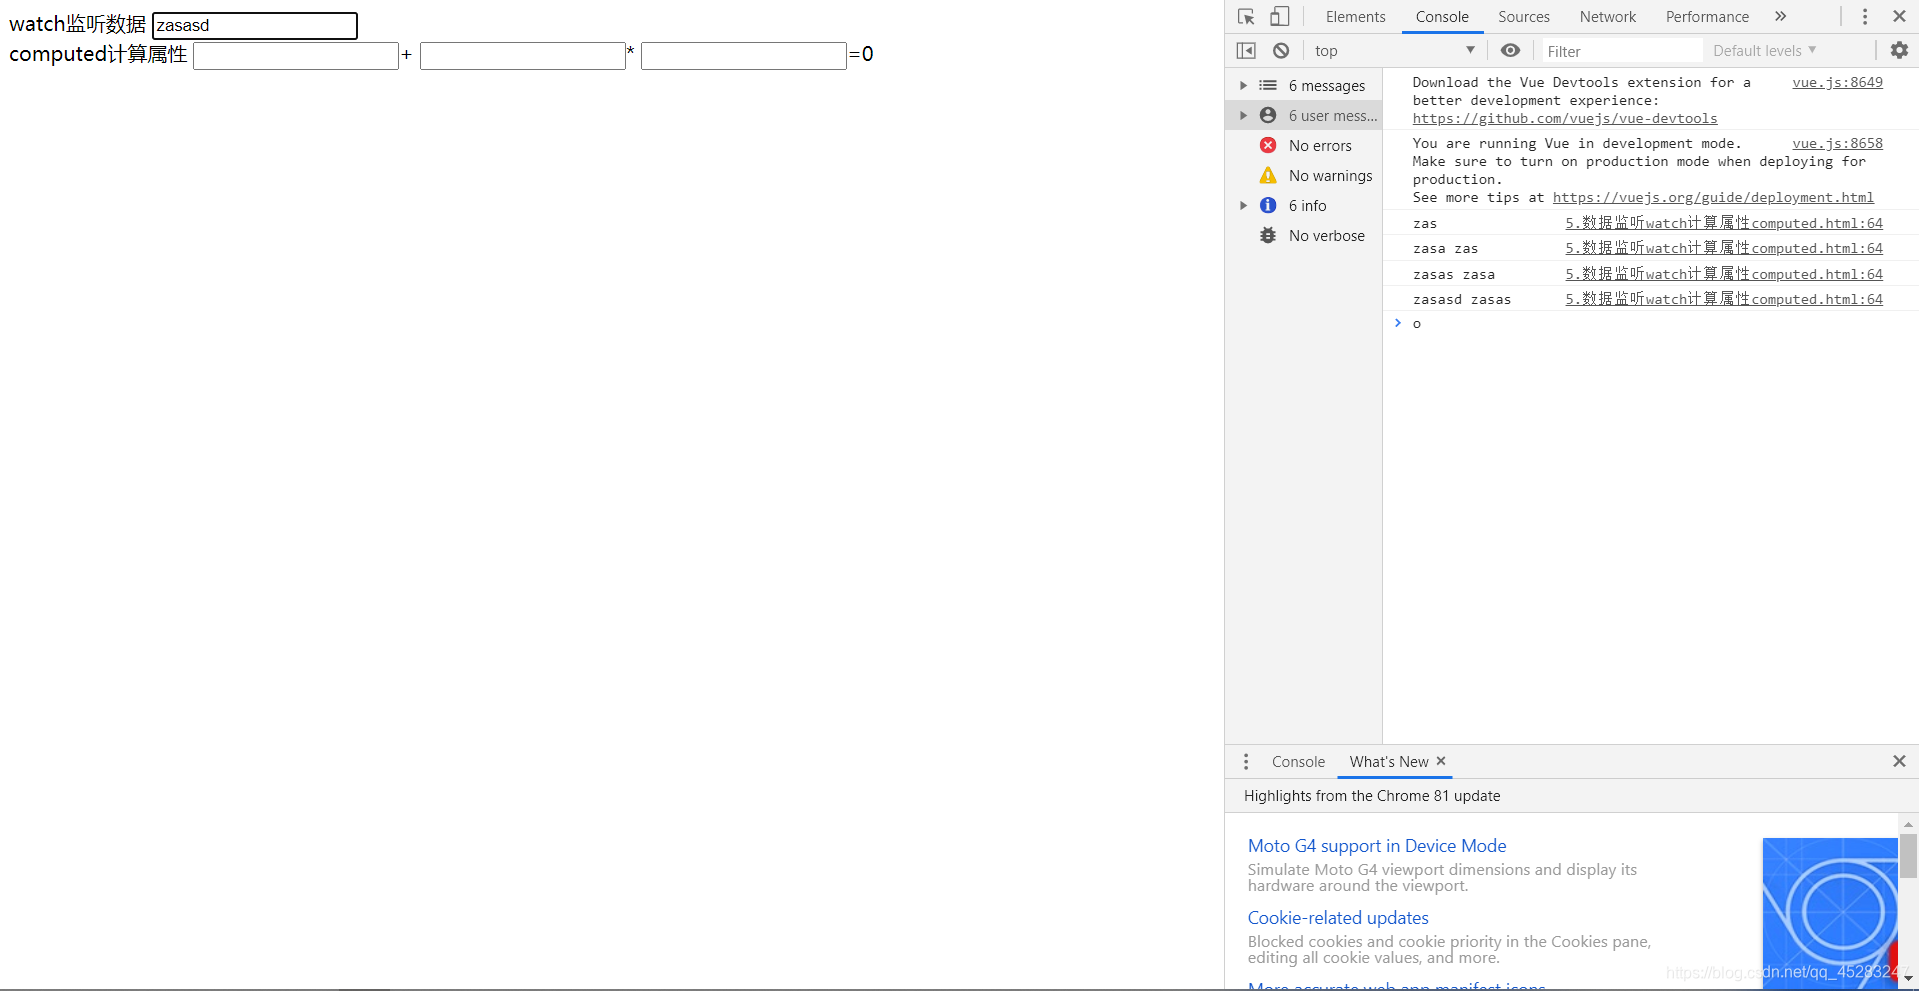Screen dimensions: 1919x991
Task: Open the Default levels dropdown
Action: [x=1765, y=51]
